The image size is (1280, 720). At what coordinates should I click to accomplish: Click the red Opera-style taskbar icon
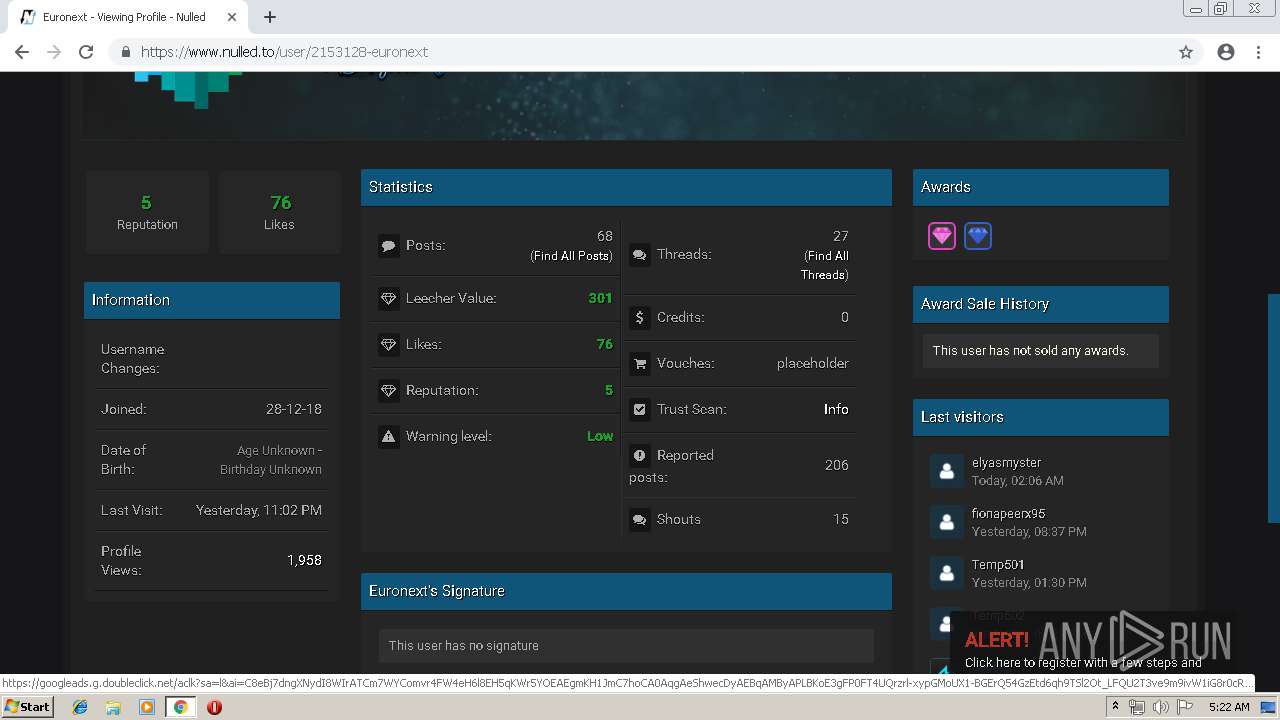point(214,707)
